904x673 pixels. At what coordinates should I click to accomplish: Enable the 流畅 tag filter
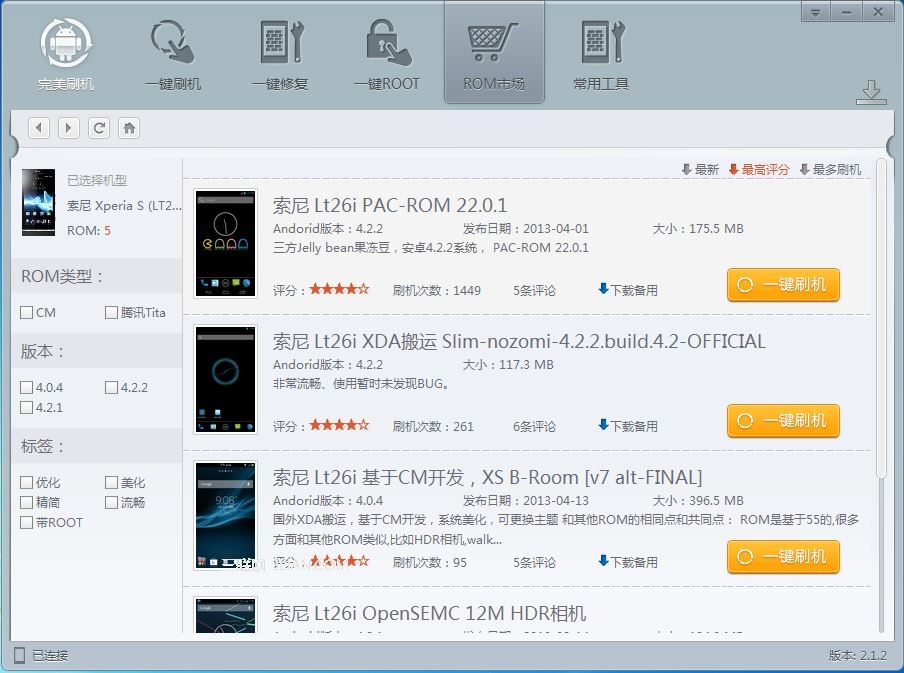click(x=111, y=502)
